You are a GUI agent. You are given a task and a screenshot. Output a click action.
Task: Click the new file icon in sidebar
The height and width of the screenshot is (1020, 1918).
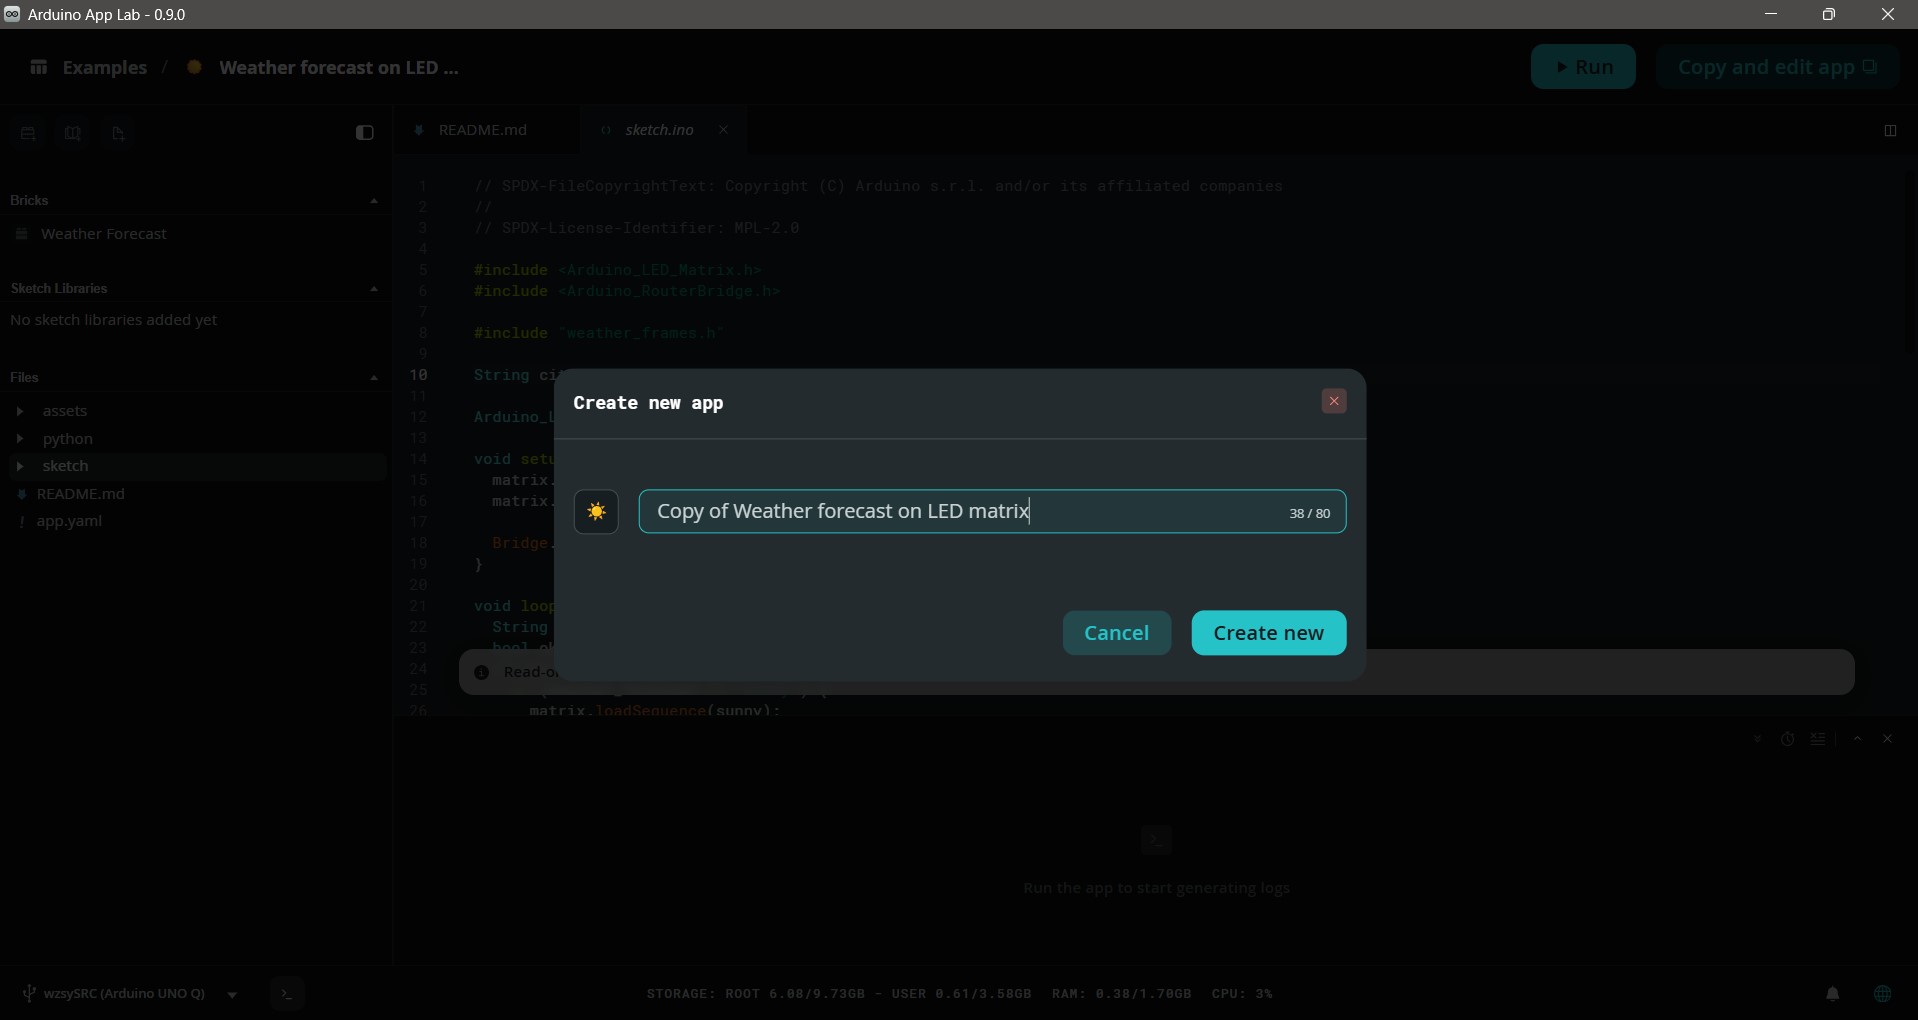(x=118, y=133)
